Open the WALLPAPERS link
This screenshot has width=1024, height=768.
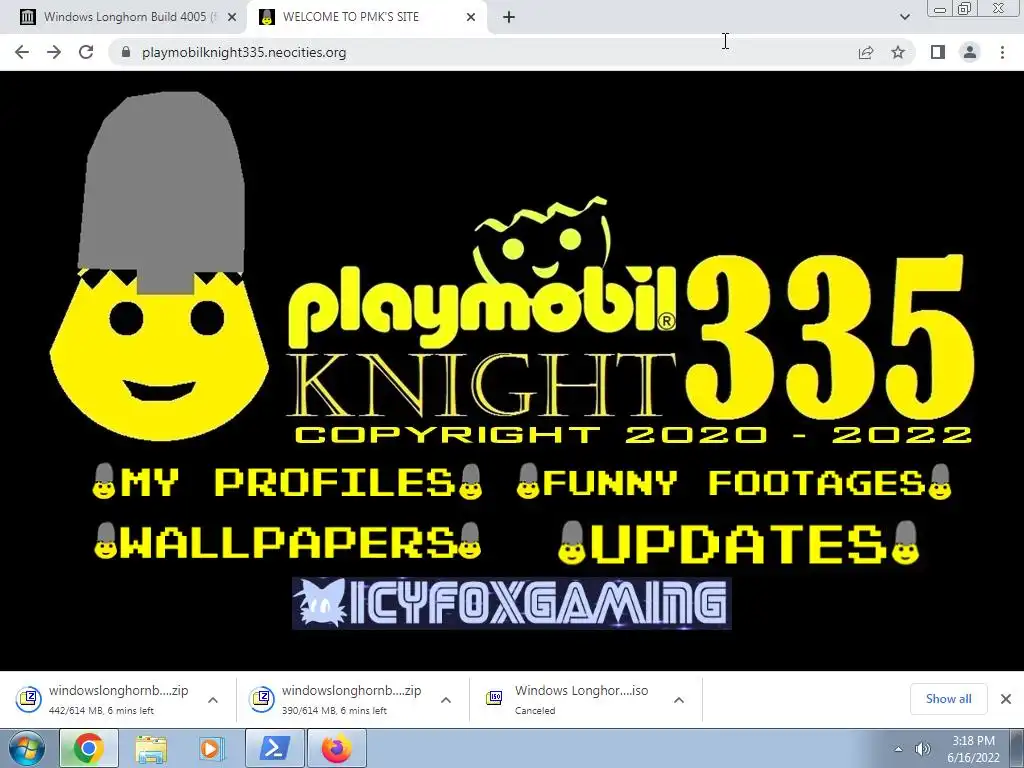click(x=287, y=541)
